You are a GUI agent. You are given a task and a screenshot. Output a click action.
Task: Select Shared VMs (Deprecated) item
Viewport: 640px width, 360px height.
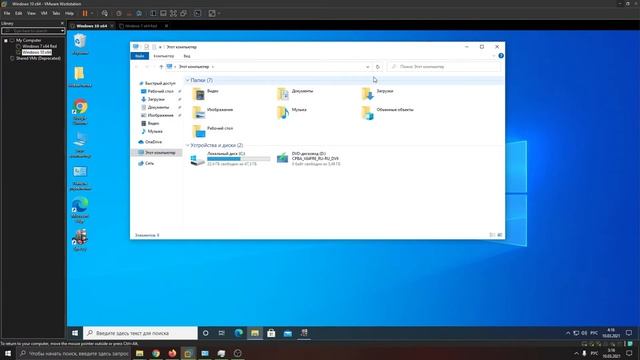coord(38,58)
